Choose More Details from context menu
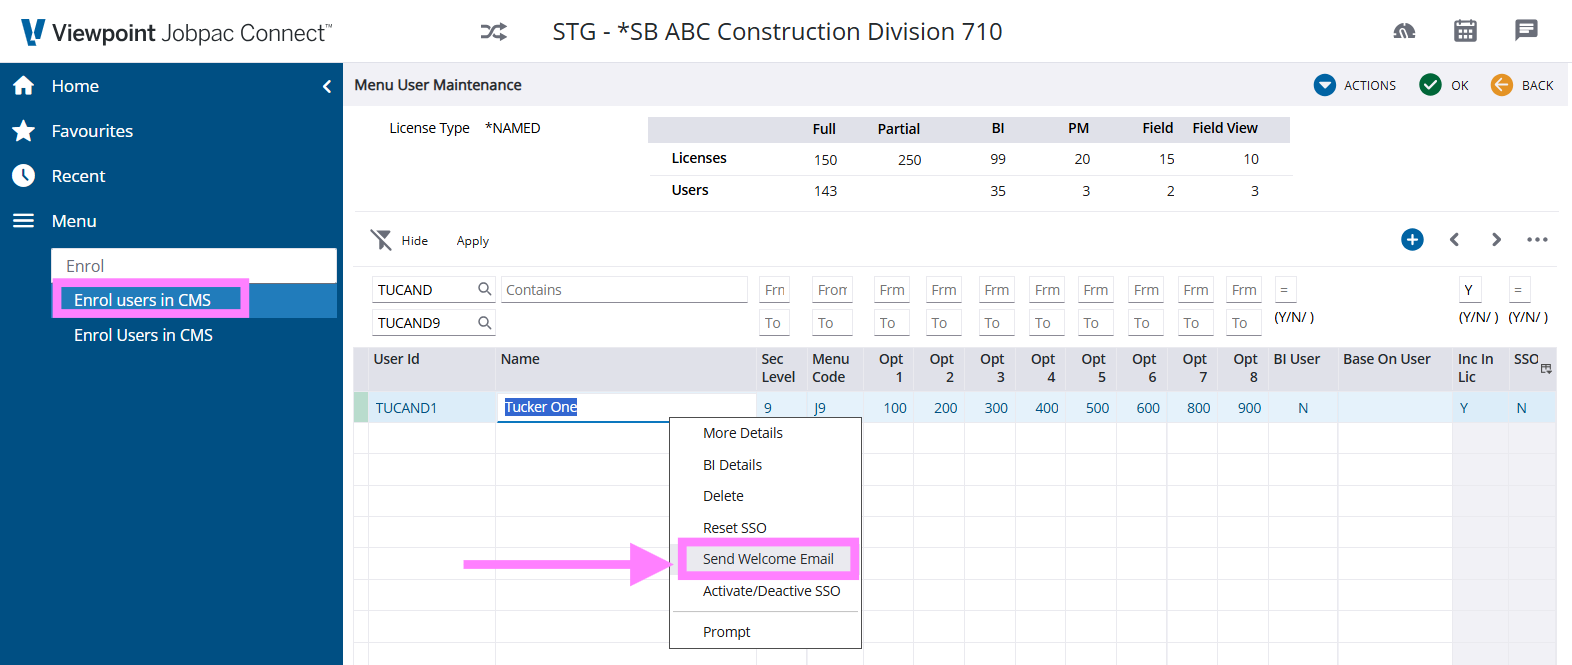This screenshot has width=1572, height=665. (742, 433)
